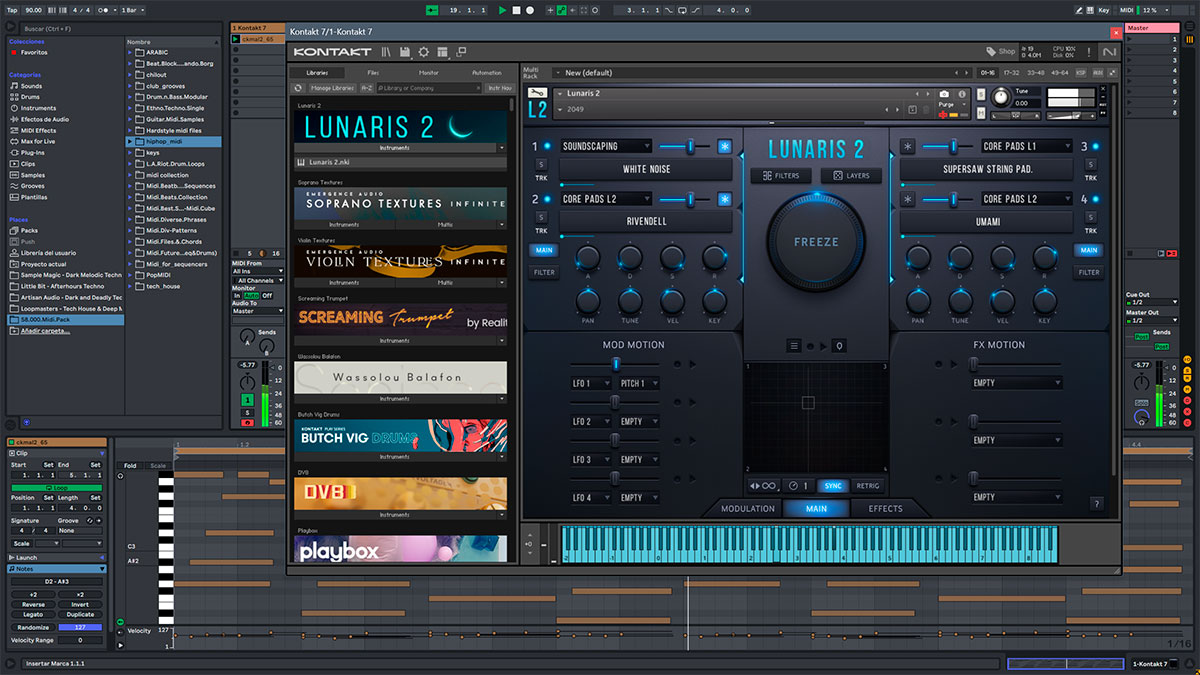Viewport: 1200px width, 675px height.
Task: Click the UMAMI sound name
Action: (987, 222)
